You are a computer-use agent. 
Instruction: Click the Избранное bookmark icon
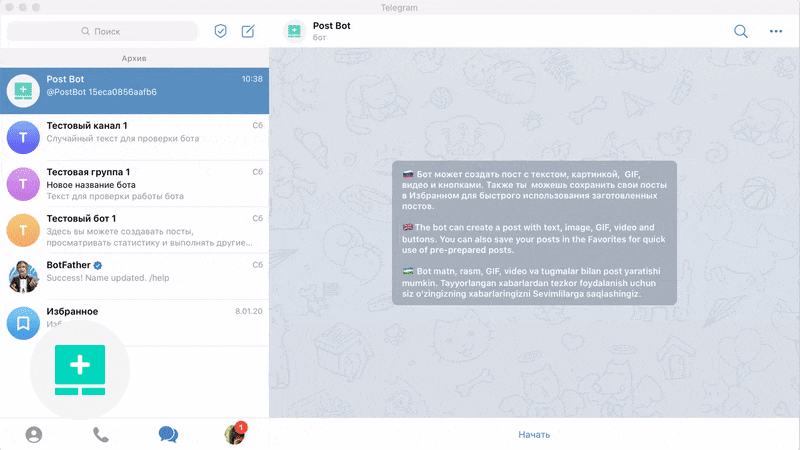(x=23, y=323)
